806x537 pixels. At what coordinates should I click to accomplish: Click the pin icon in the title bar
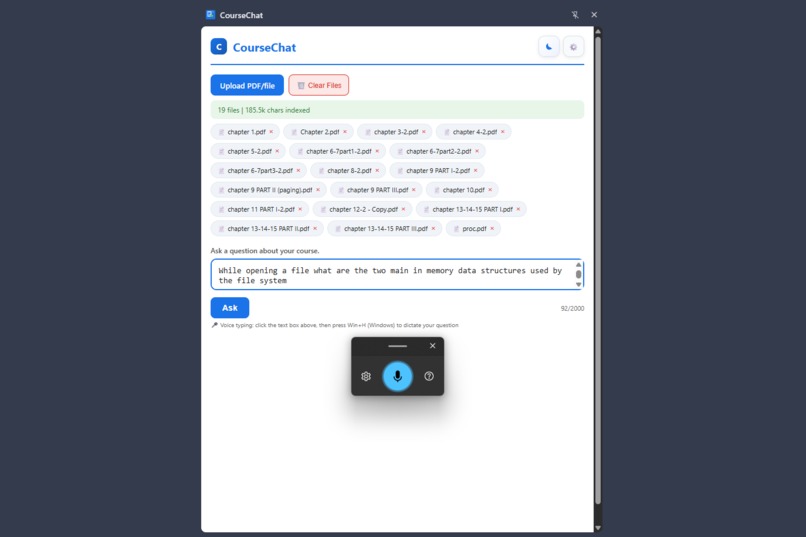pos(575,15)
